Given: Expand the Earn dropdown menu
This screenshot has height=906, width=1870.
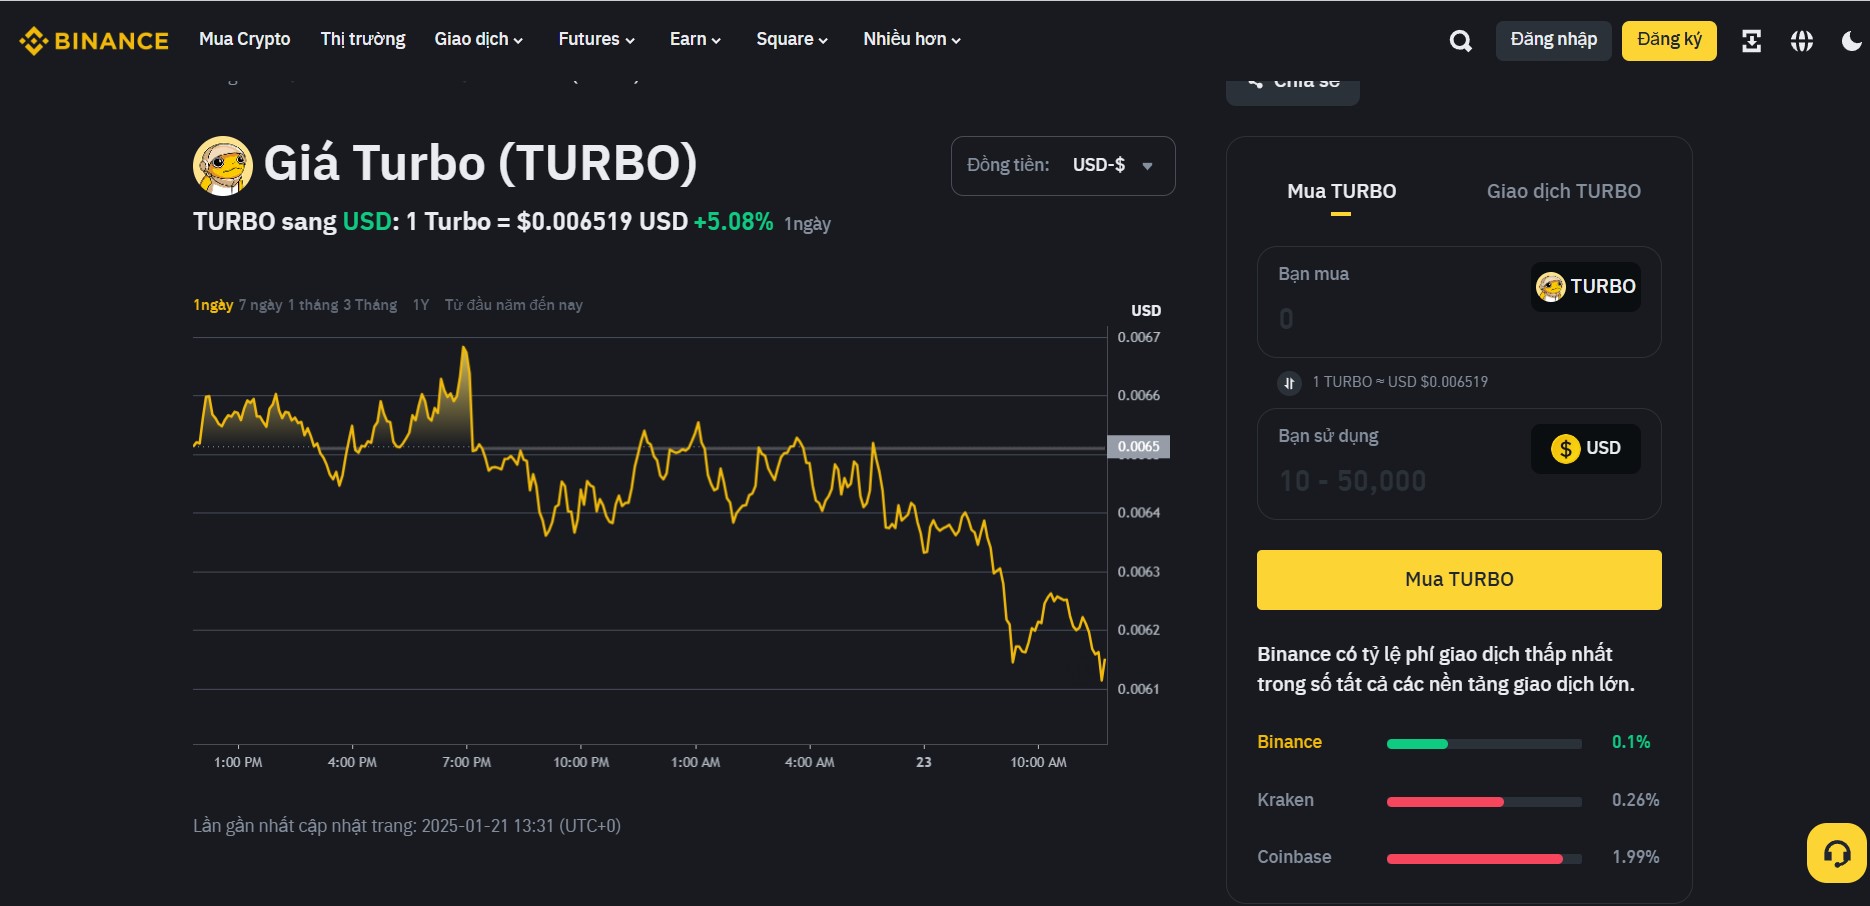Looking at the screenshot, I should tap(695, 39).
